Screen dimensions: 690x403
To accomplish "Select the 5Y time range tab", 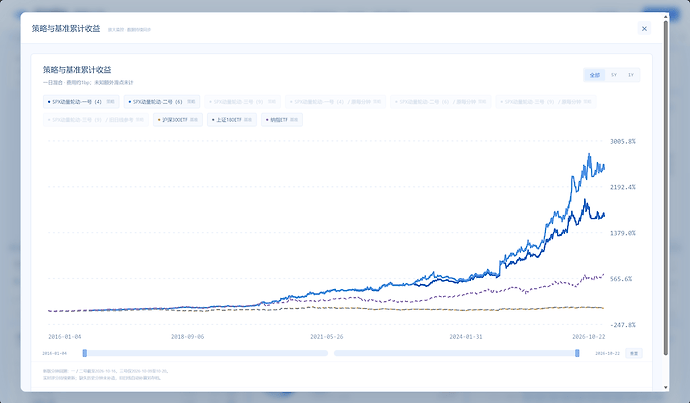I will 613,75.
